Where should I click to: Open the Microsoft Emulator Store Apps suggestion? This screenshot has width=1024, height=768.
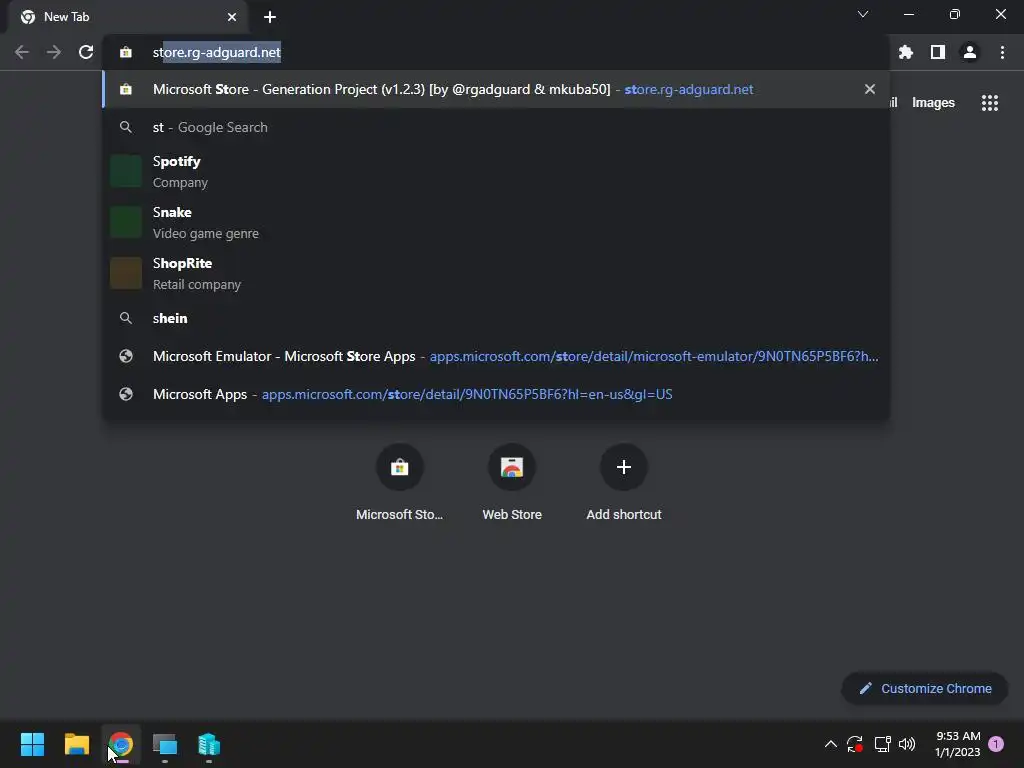[x=496, y=356]
